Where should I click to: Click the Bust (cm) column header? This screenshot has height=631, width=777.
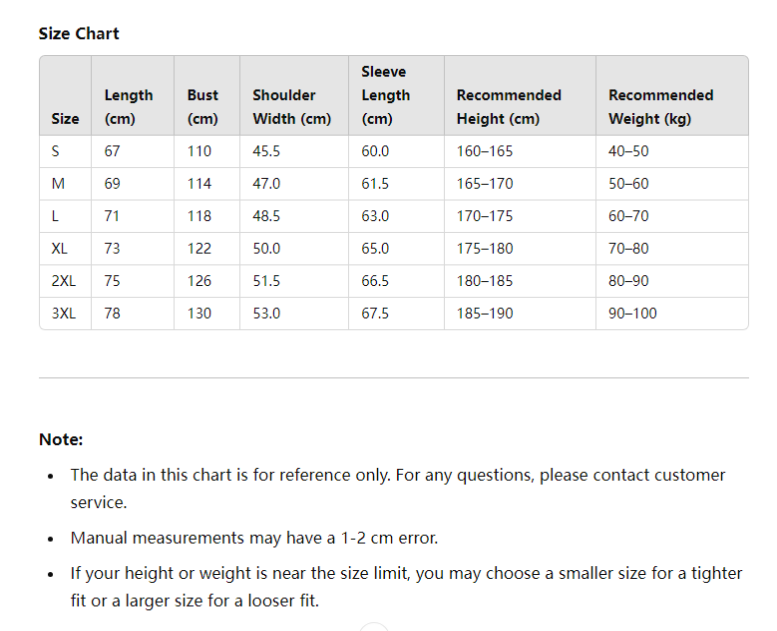pyautogui.click(x=202, y=106)
